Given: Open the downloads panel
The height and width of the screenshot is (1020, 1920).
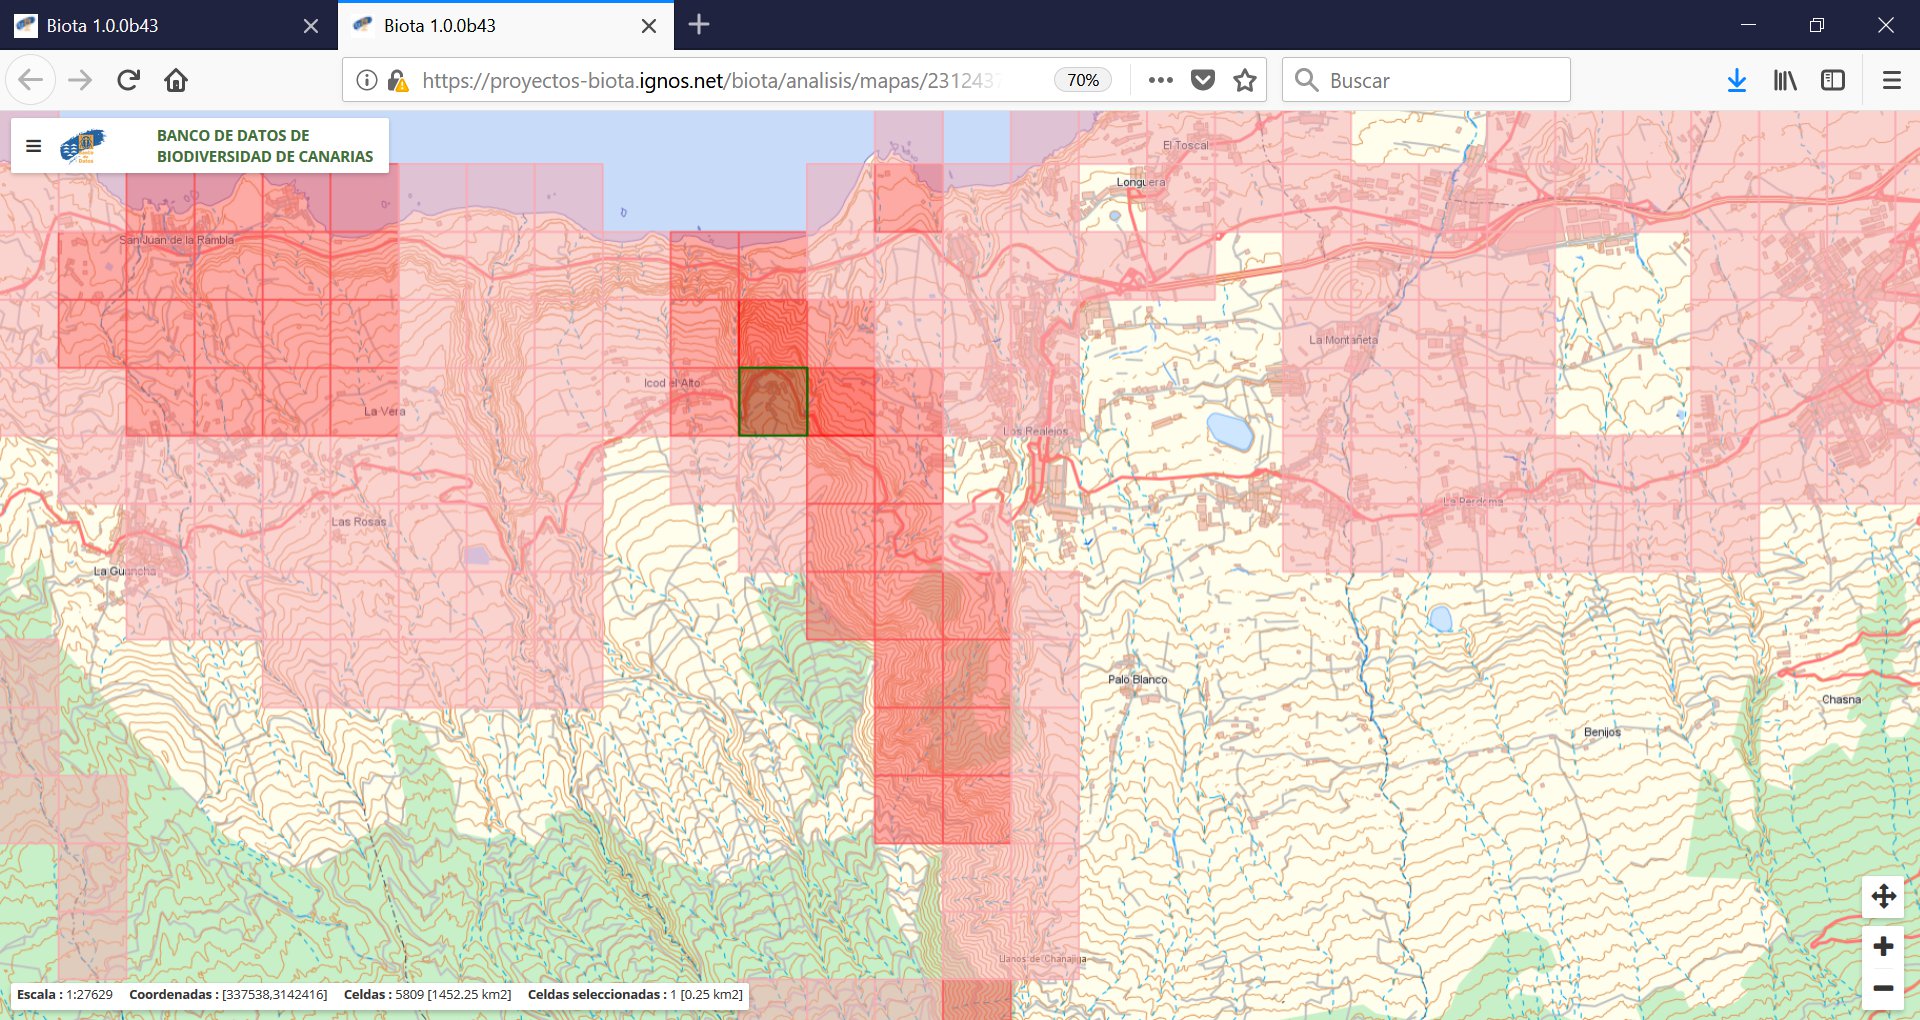Looking at the screenshot, I should (x=1737, y=80).
